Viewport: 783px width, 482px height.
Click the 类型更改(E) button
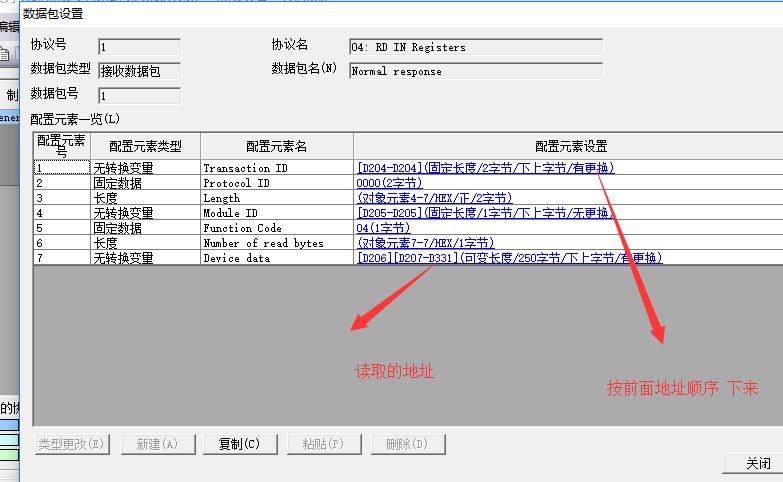point(72,444)
